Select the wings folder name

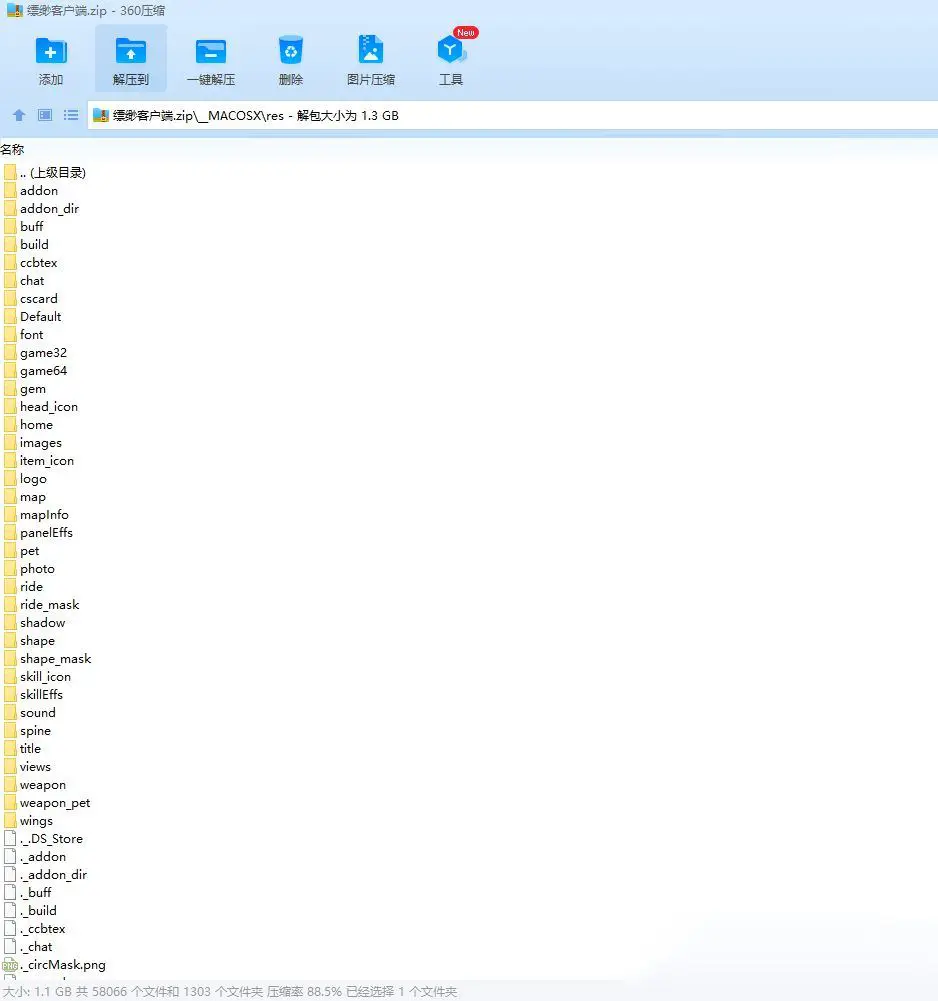(36, 821)
